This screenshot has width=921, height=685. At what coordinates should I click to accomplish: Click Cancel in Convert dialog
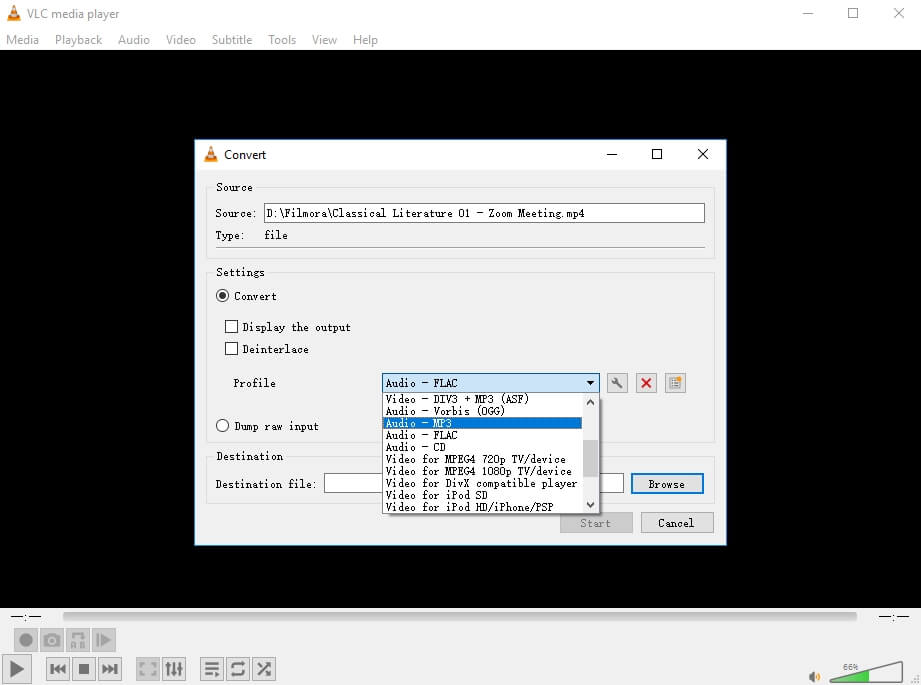tap(677, 523)
